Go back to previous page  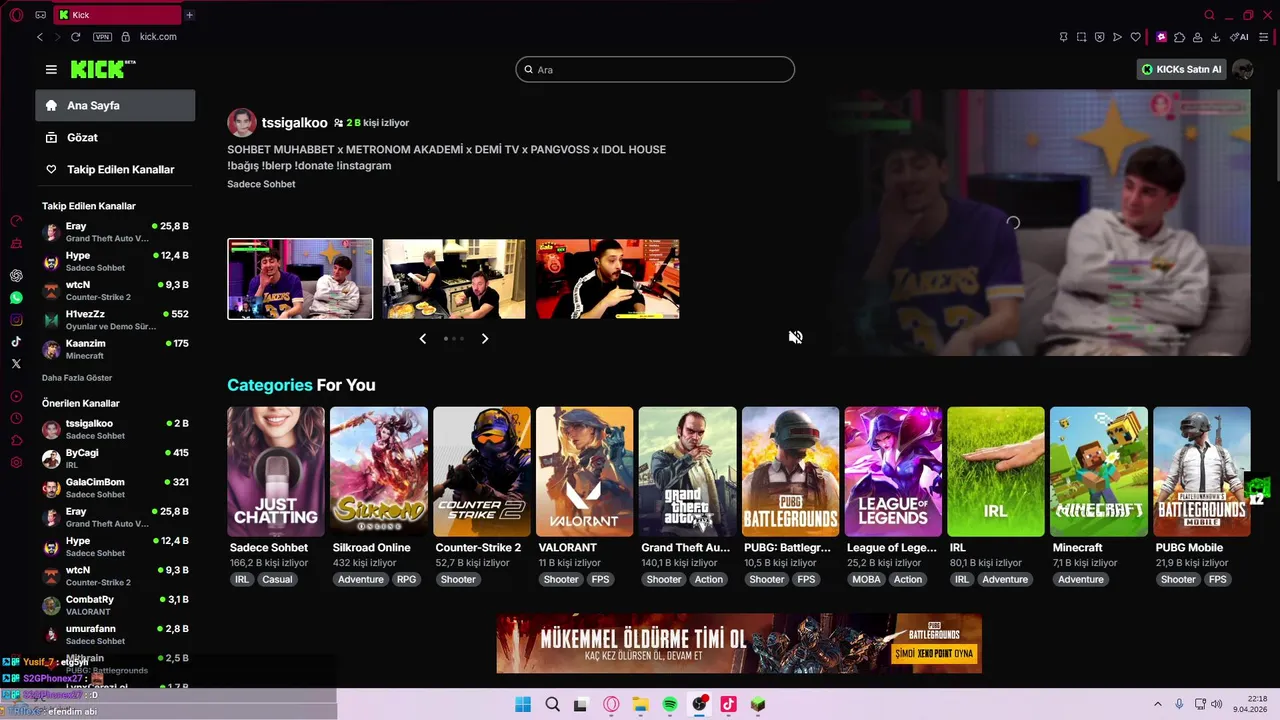pyautogui.click(x=40, y=37)
